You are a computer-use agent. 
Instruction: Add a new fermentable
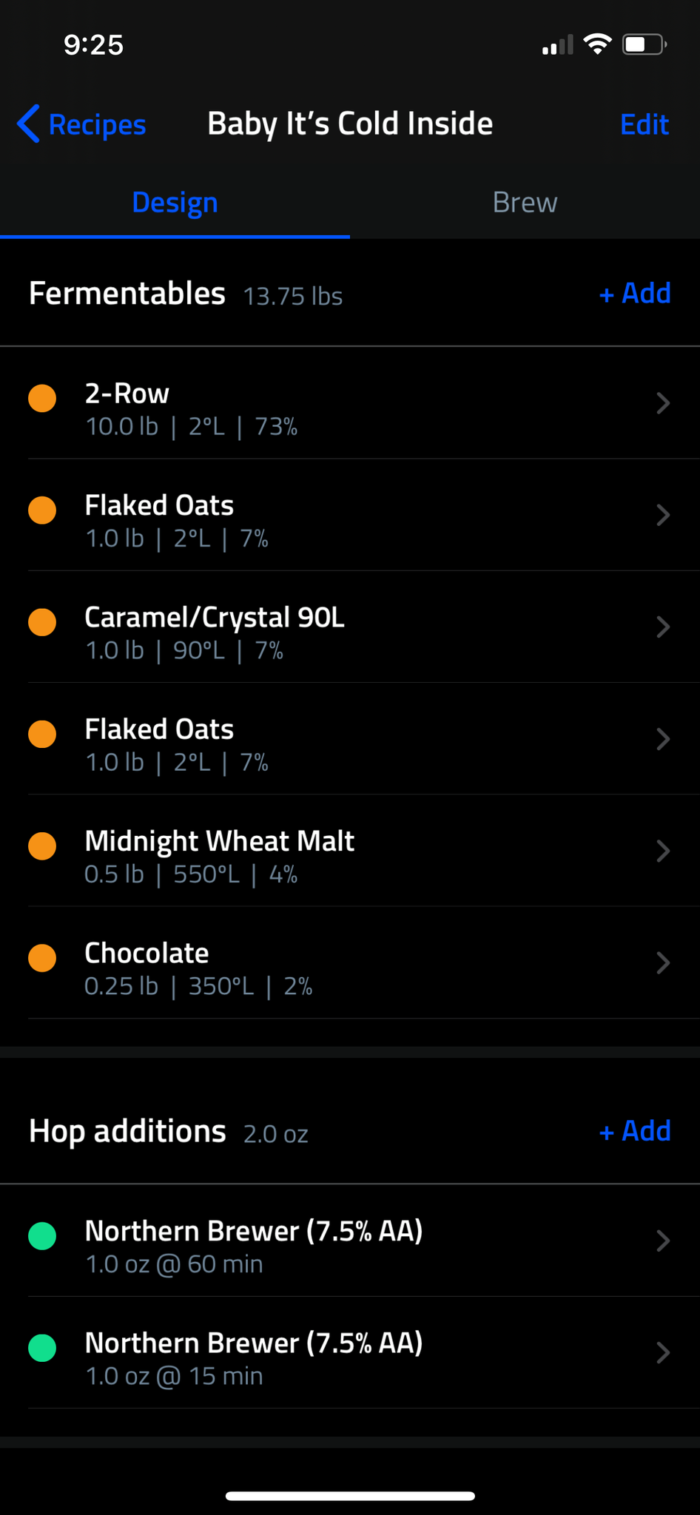coord(635,293)
